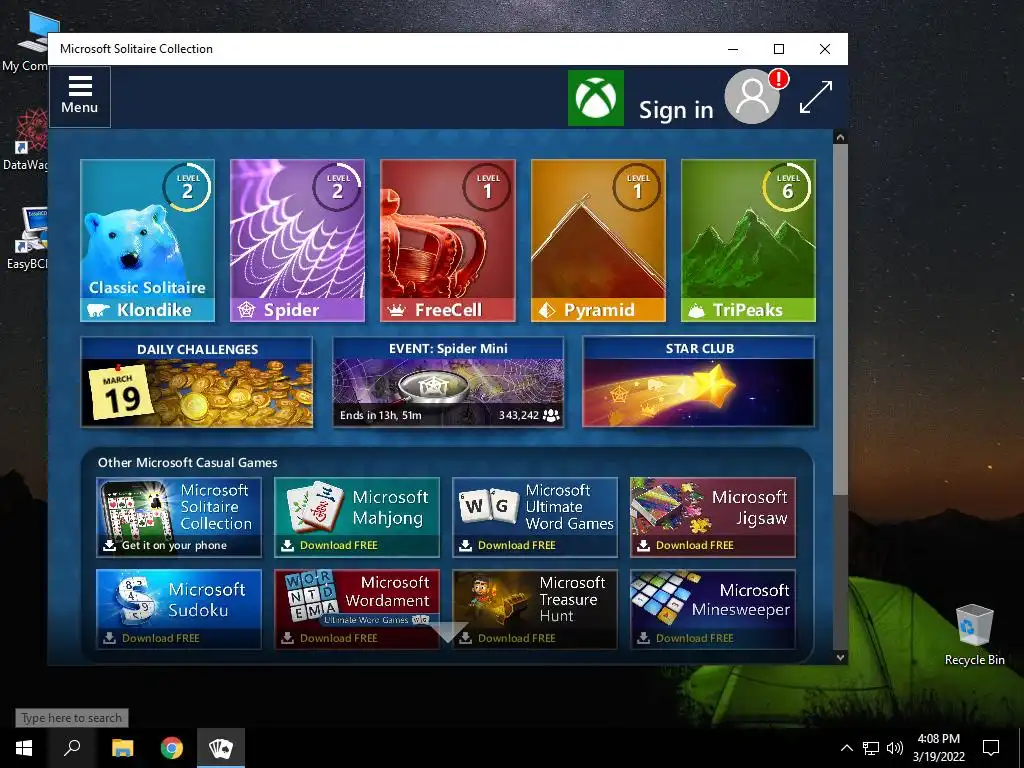Launch the Pyramid game tile
This screenshot has width=1024, height=768.
[598, 240]
